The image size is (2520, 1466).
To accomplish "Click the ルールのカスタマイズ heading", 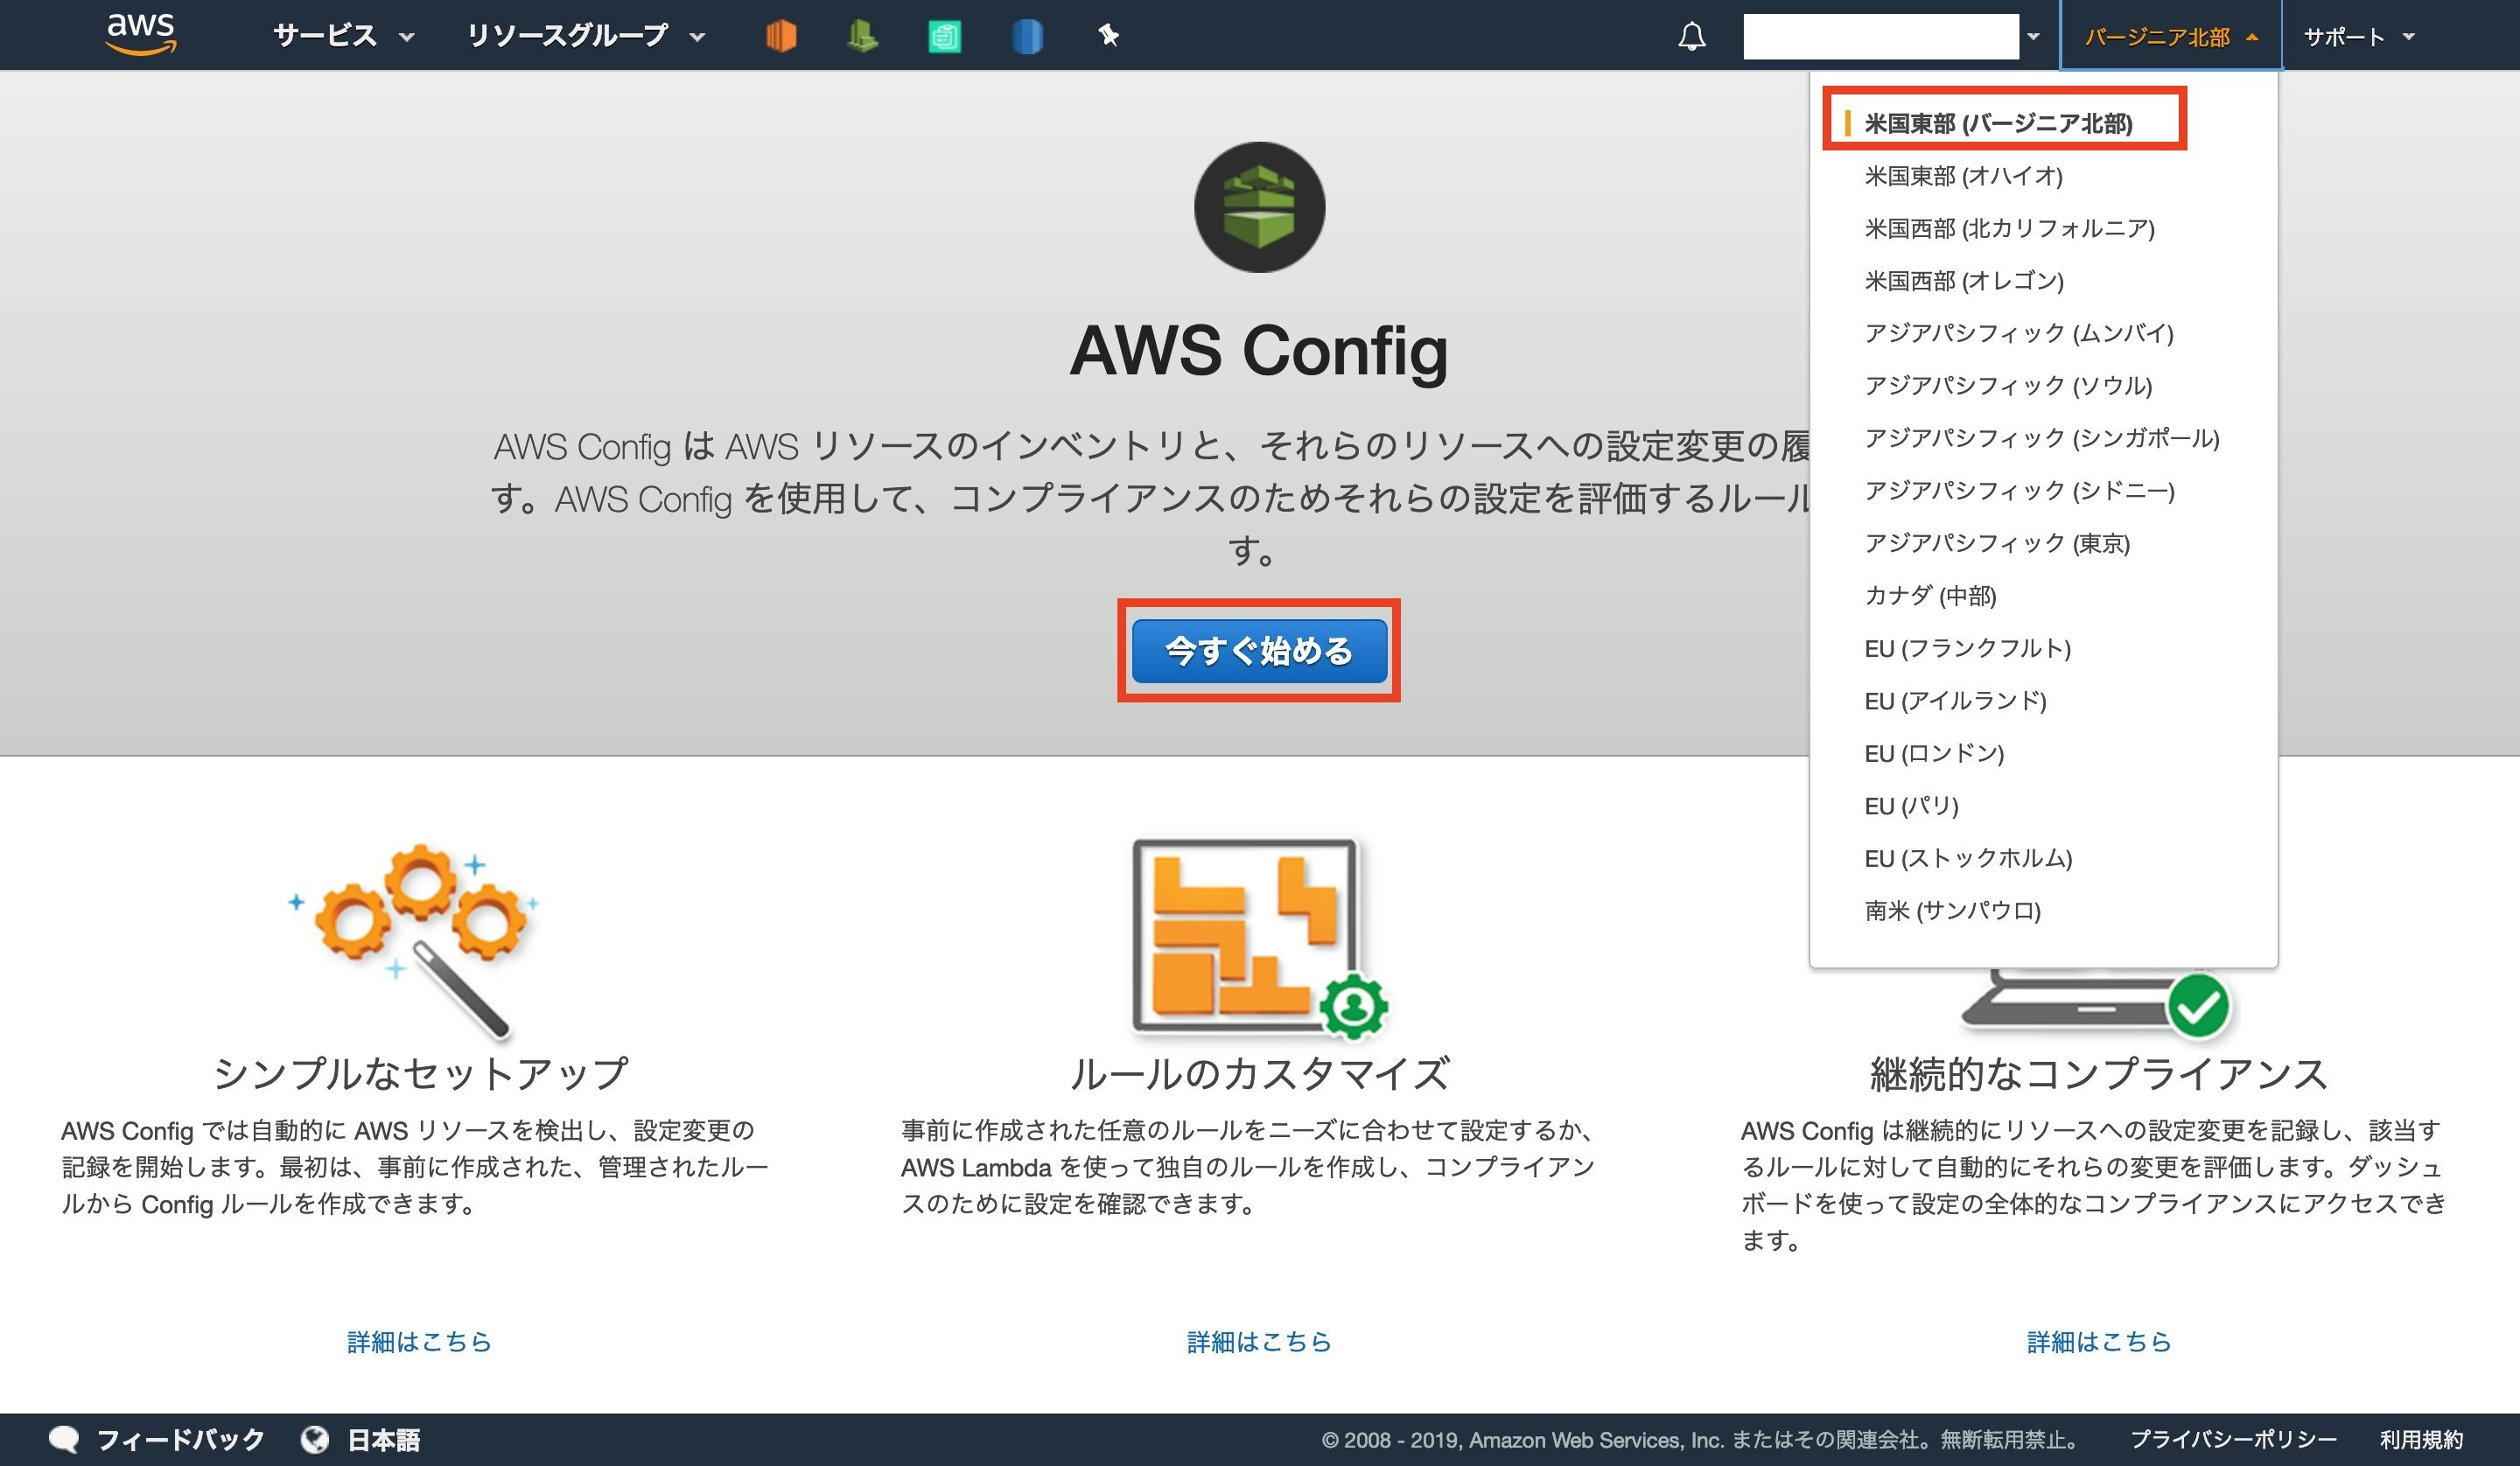I will [x=1259, y=1073].
